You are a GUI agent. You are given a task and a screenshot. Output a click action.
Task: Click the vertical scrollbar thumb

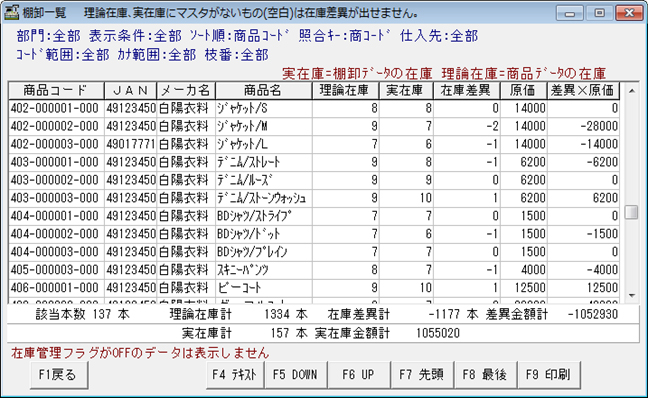click(x=631, y=212)
